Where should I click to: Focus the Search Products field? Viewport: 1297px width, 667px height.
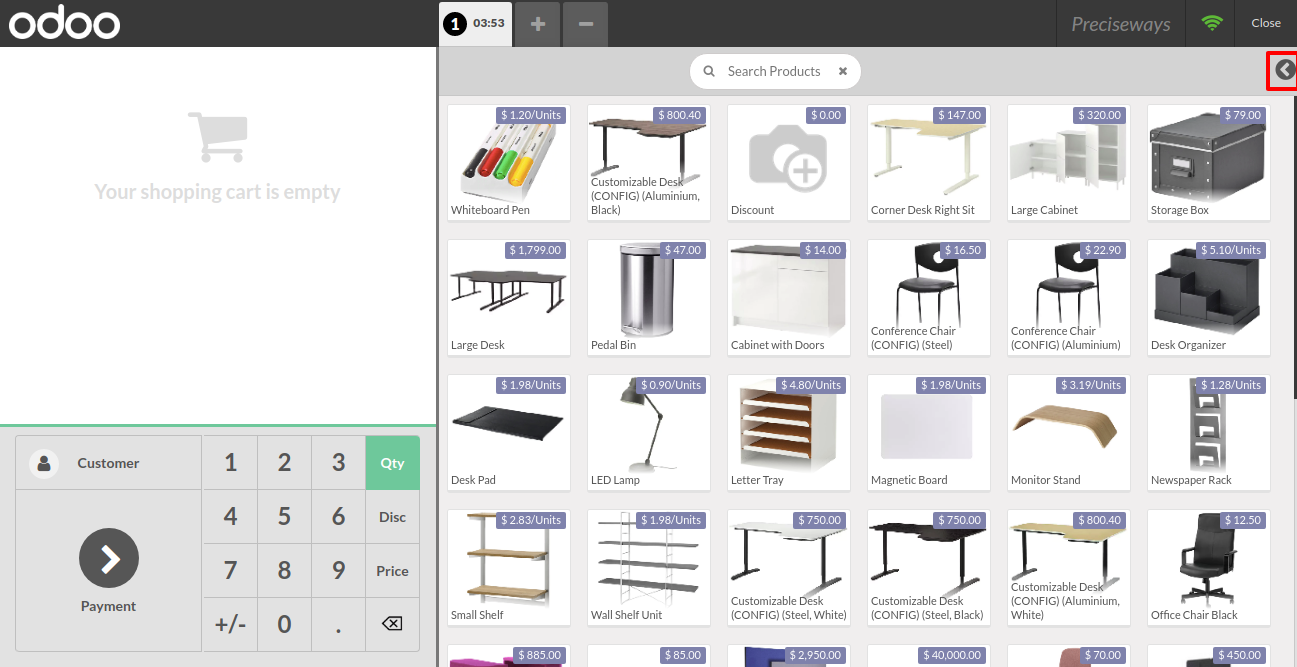pyautogui.click(x=774, y=71)
